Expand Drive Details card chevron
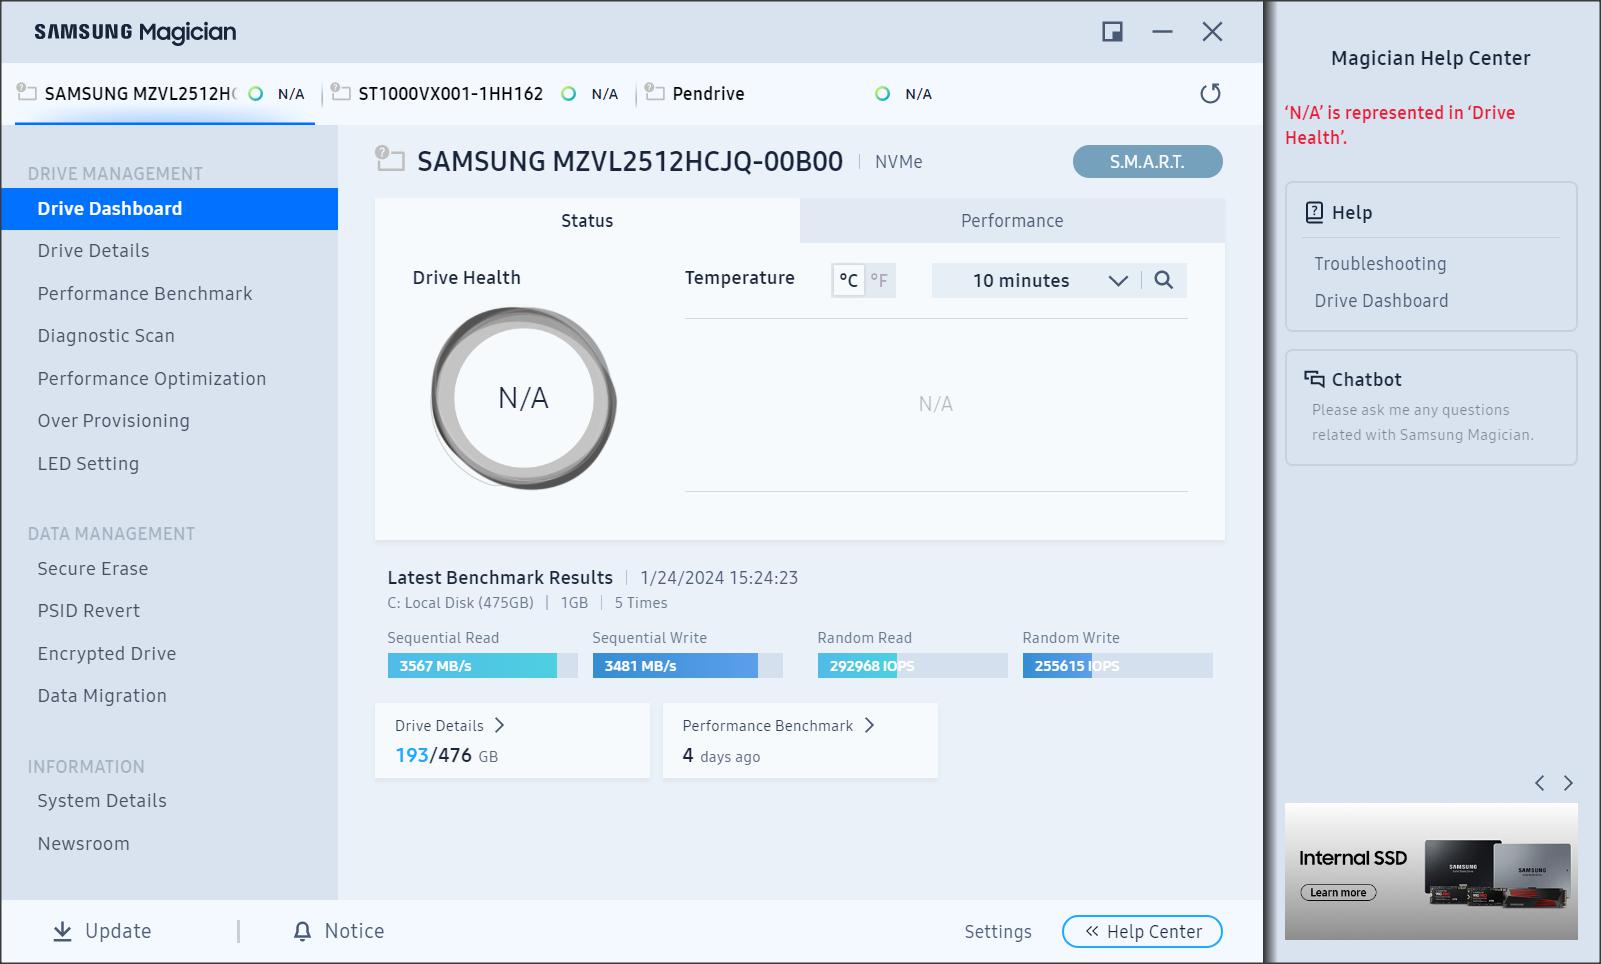The image size is (1601, 964). 499,725
